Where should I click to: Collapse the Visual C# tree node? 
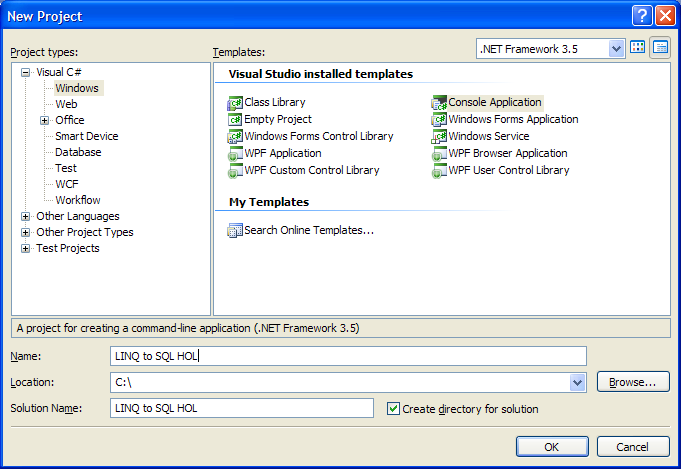pos(26,73)
